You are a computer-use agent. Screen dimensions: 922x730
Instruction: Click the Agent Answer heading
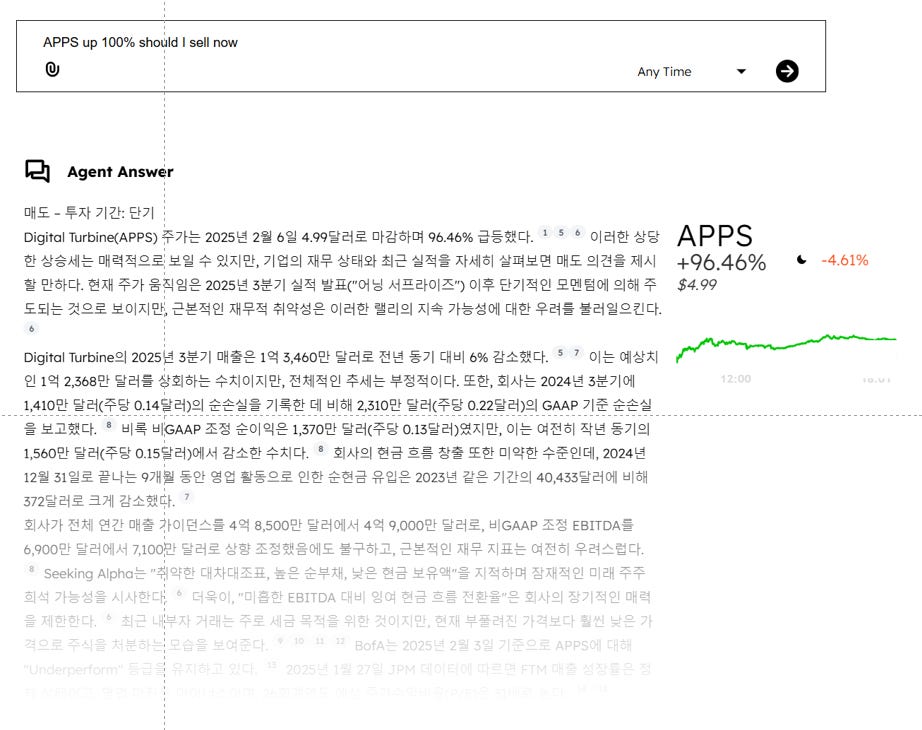[x=120, y=172]
